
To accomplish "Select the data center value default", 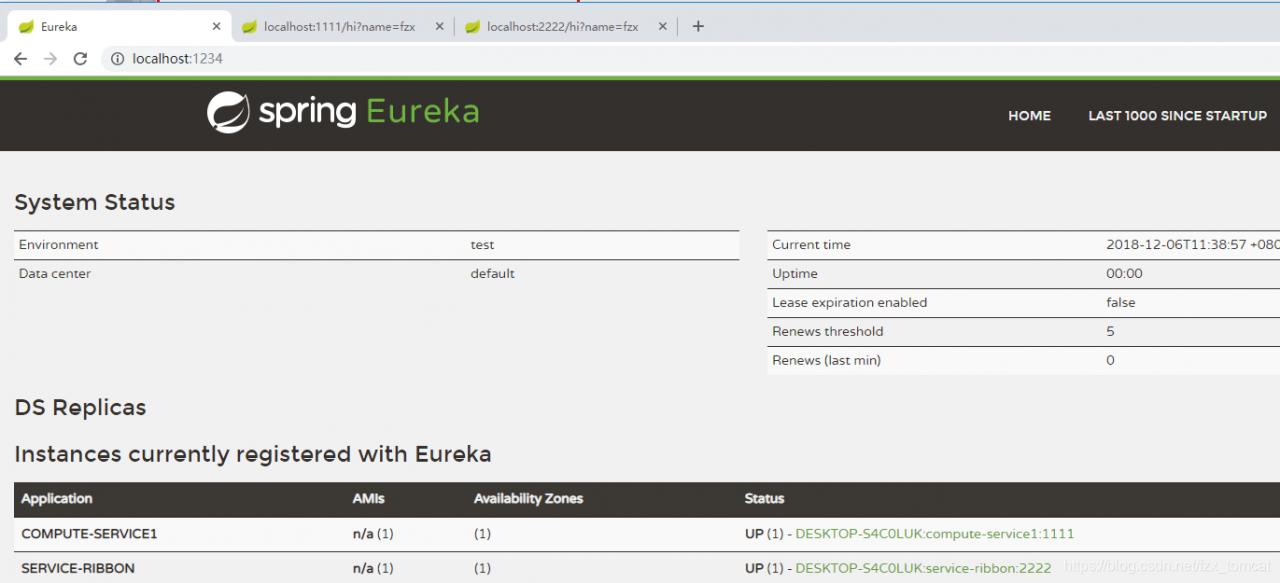I will (x=493, y=274).
